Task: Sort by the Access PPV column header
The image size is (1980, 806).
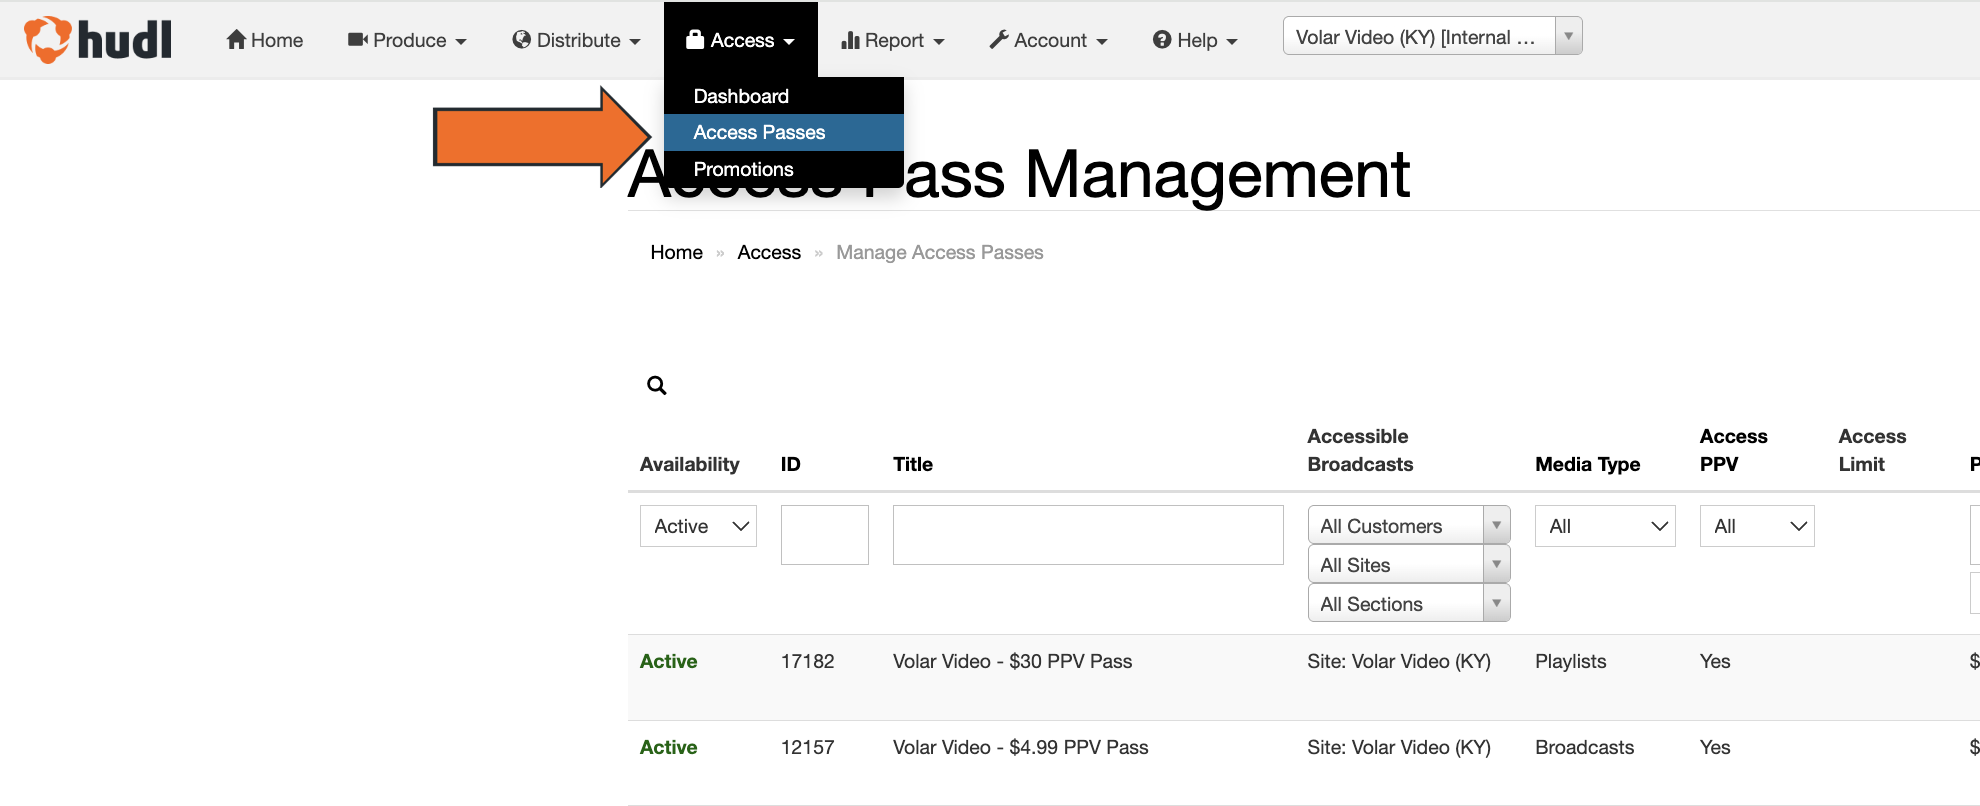Action: pyautogui.click(x=1734, y=450)
